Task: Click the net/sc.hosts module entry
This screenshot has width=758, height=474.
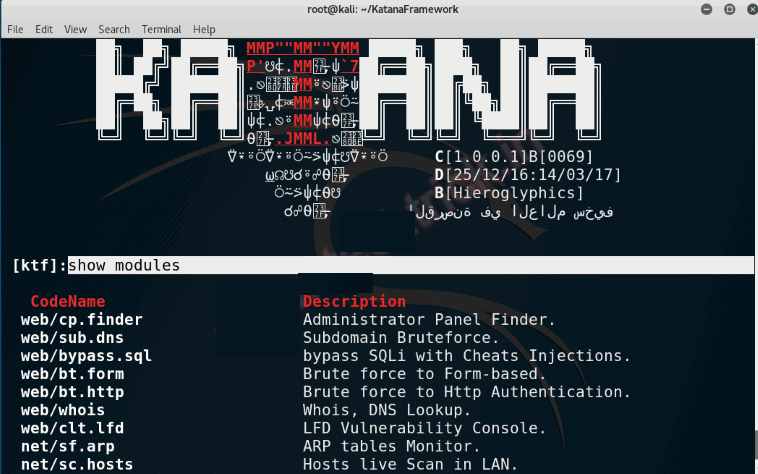Action: coord(77,464)
